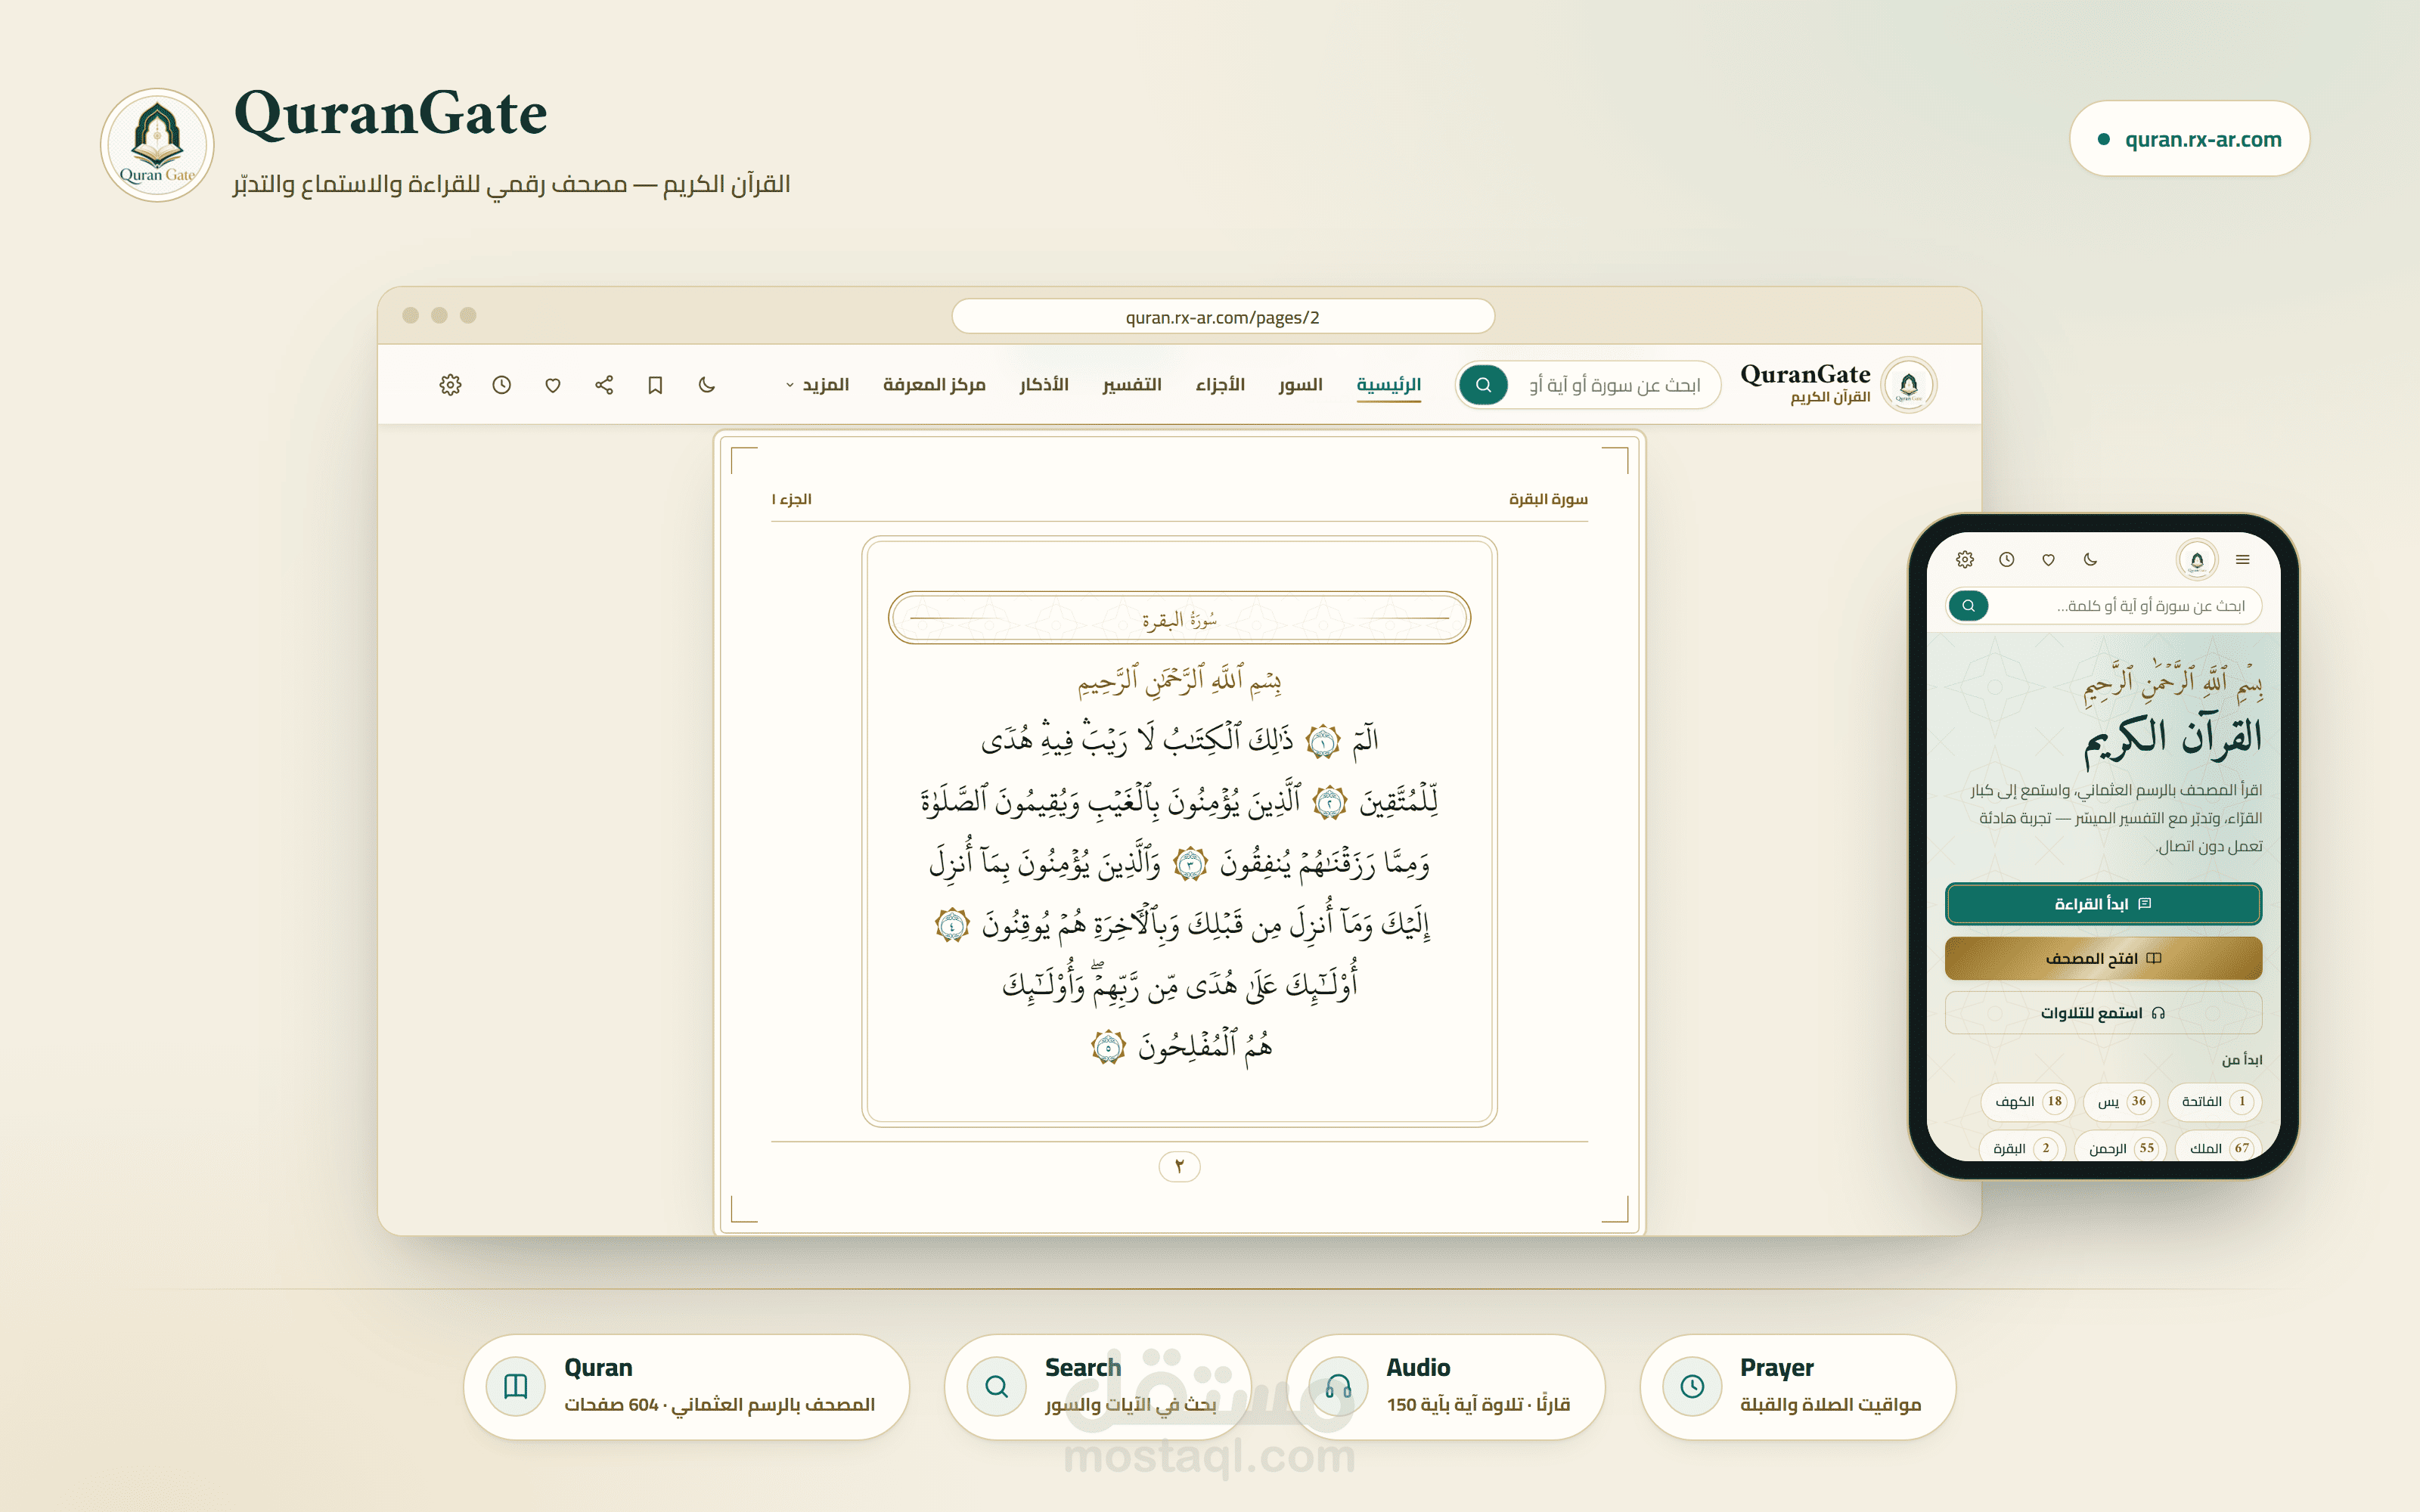Click ابدأ القراءة button on mobile

coord(2103,904)
